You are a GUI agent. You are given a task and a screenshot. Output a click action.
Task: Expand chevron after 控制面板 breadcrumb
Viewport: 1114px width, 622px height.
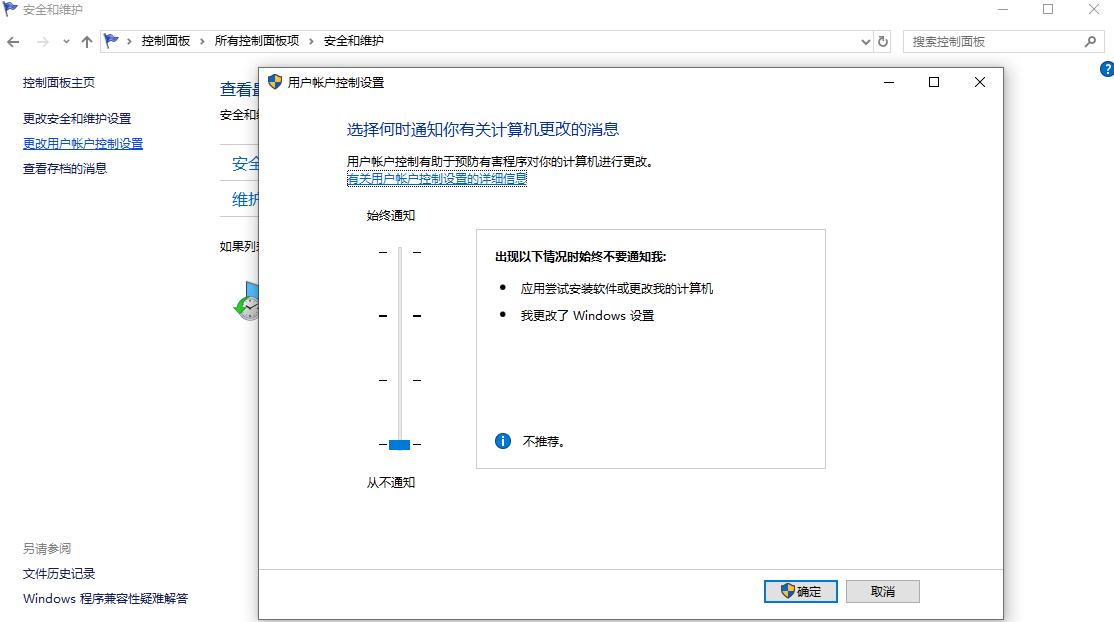click(x=202, y=41)
